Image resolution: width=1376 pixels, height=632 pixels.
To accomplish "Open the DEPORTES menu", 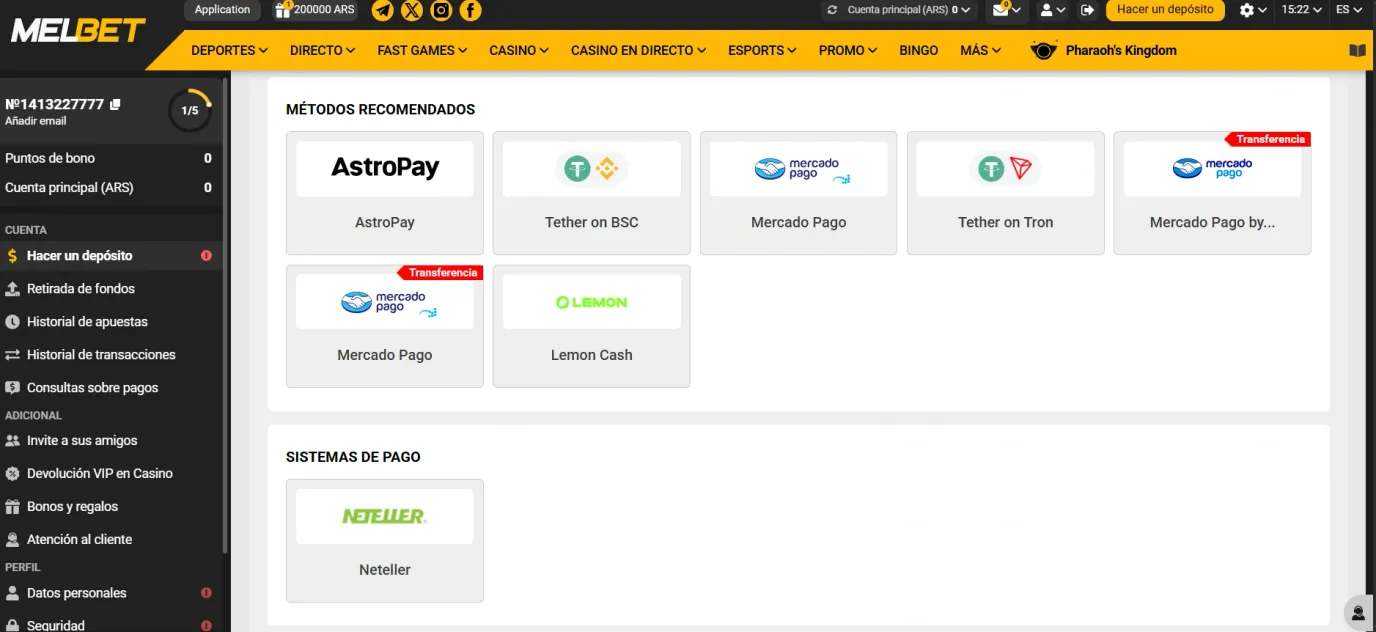I will (x=229, y=50).
